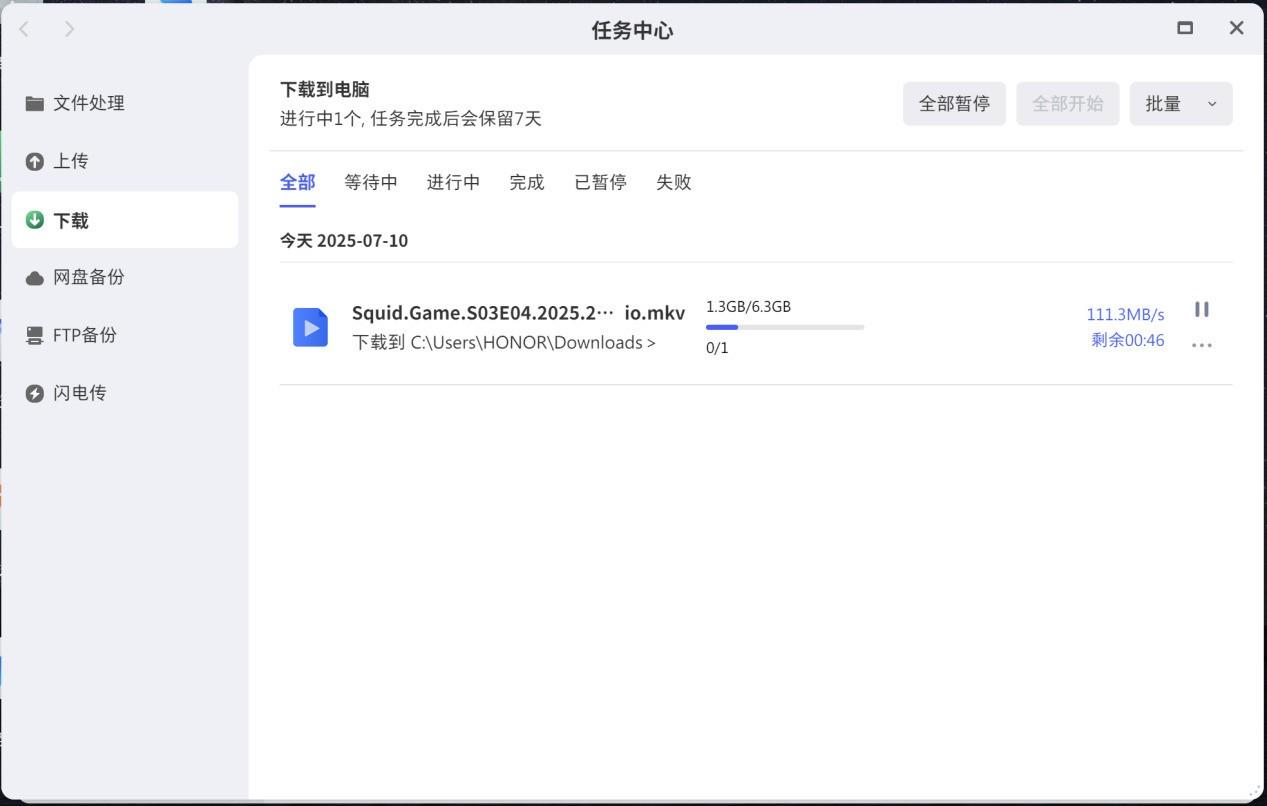Click the 0/1 count text
This screenshot has height=806, width=1267.
click(x=717, y=348)
